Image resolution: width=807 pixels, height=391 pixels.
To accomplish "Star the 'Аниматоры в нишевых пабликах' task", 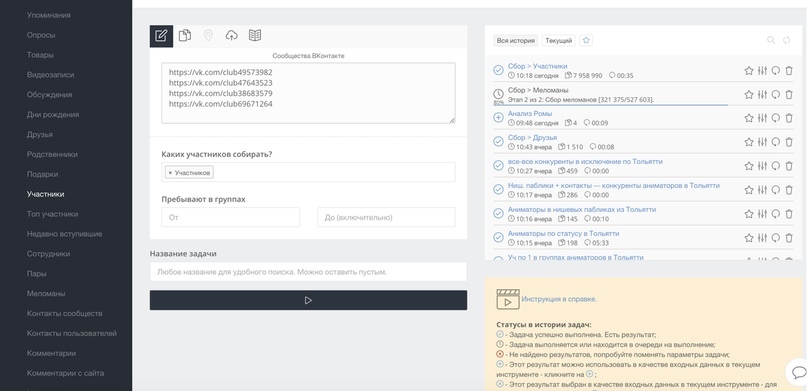I will click(749, 214).
